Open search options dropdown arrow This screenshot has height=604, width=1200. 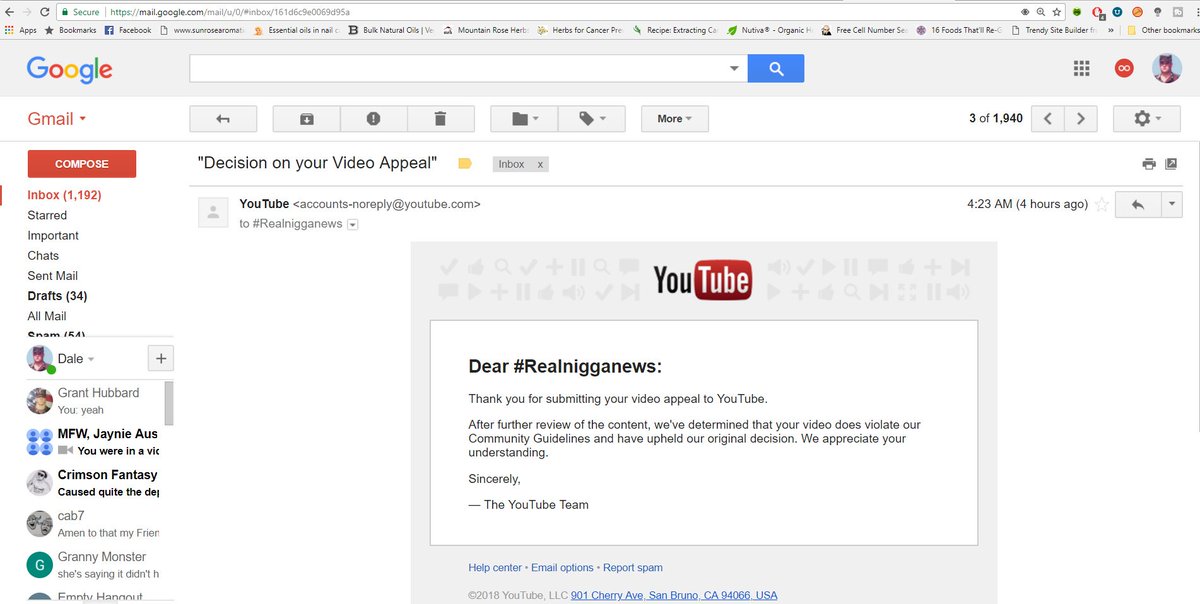pyautogui.click(x=734, y=69)
